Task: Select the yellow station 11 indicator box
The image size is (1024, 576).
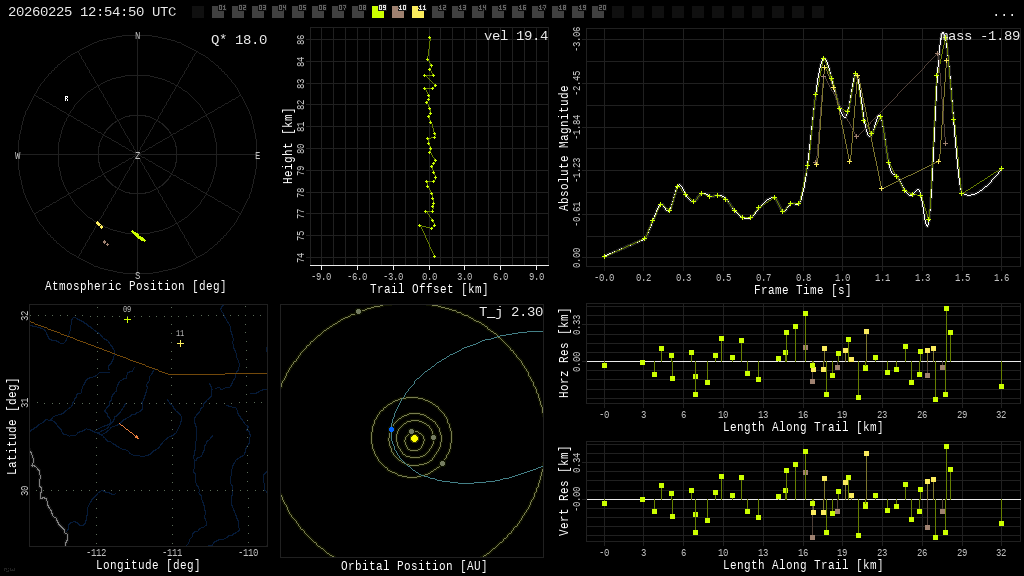Action: 418,12
